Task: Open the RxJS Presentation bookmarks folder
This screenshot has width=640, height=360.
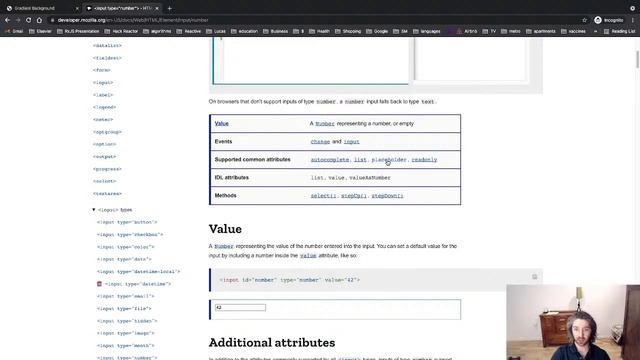Action: coord(78,31)
